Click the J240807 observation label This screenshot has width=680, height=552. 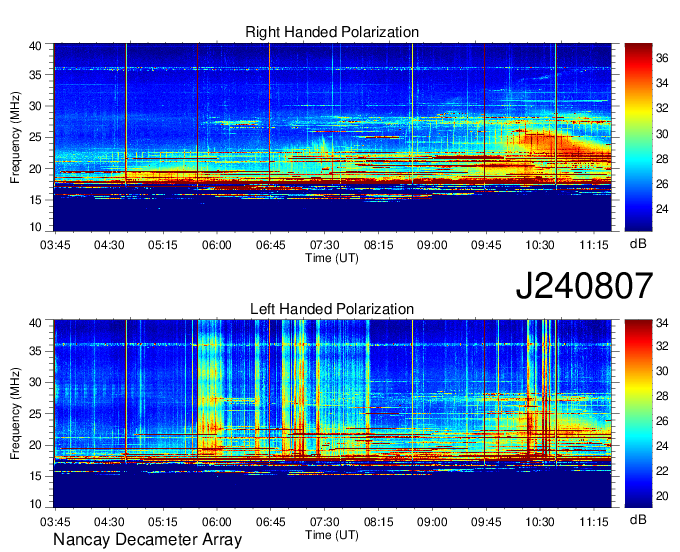[x=584, y=286]
